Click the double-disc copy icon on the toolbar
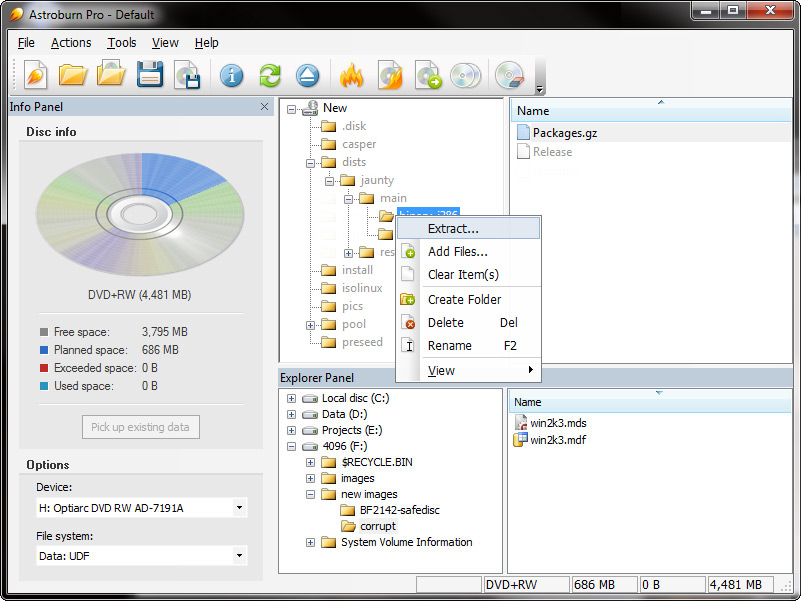Image resolution: width=801 pixels, height=601 pixels. click(x=466, y=75)
